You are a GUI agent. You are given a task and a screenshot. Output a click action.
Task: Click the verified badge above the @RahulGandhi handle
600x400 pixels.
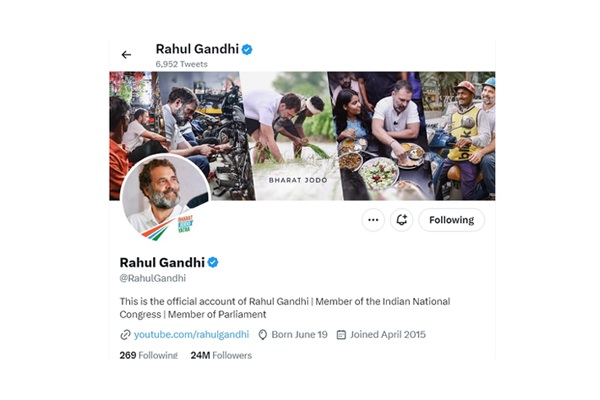click(x=213, y=263)
